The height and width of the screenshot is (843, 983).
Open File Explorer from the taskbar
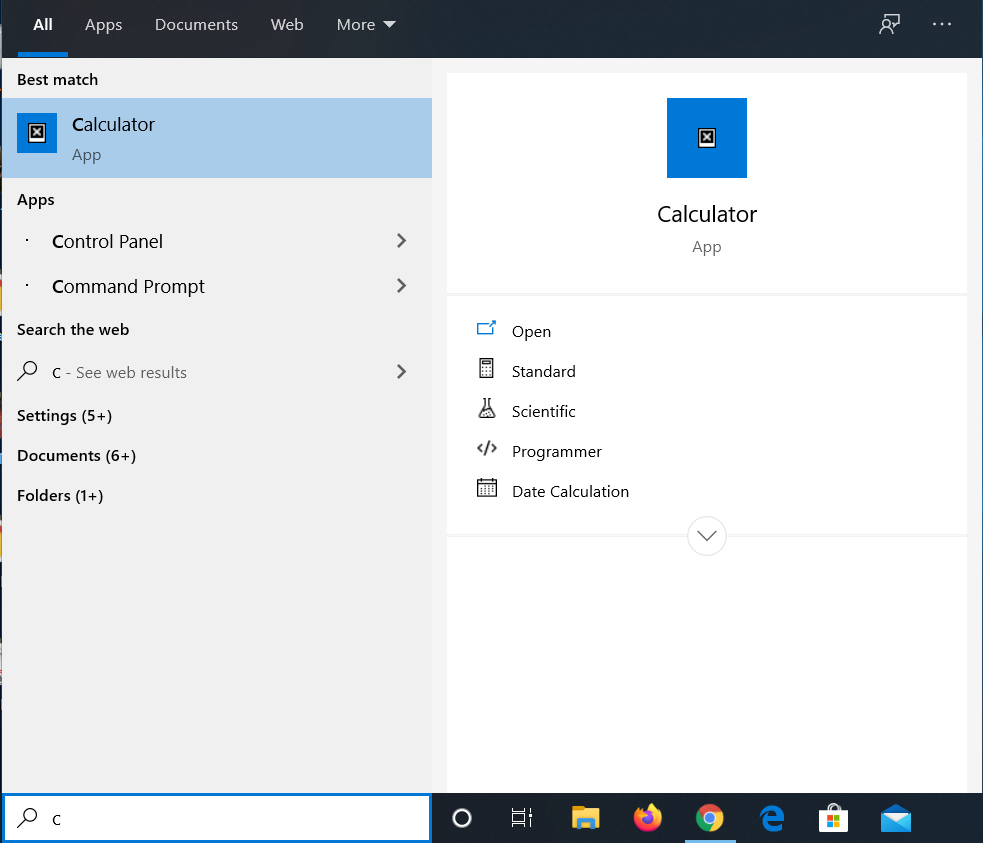pos(586,818)
